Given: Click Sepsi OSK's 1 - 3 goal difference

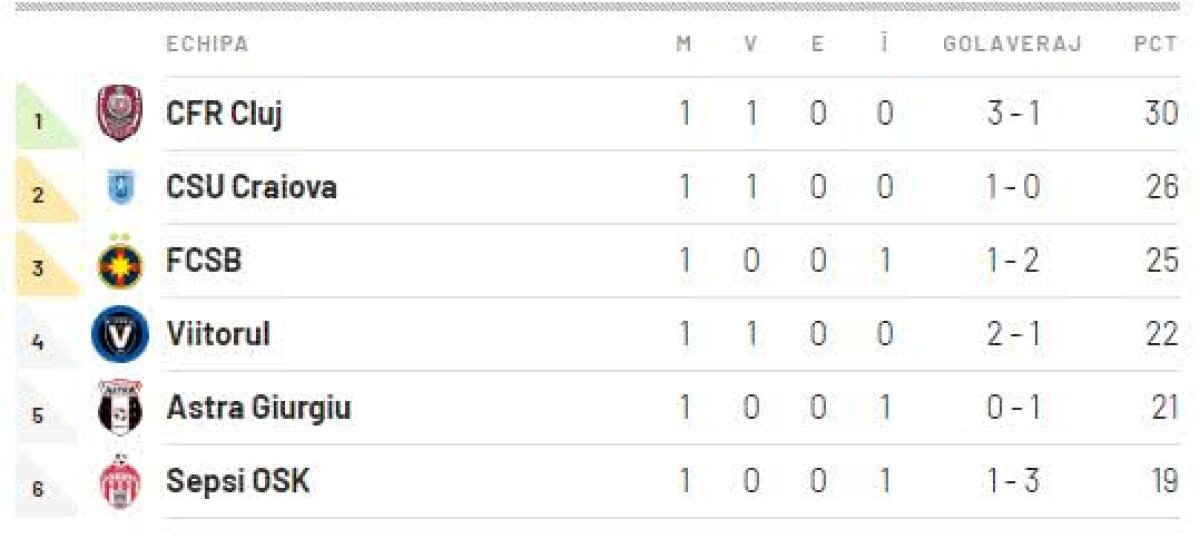Looking at the screenshot, I should pos(1013,482).
